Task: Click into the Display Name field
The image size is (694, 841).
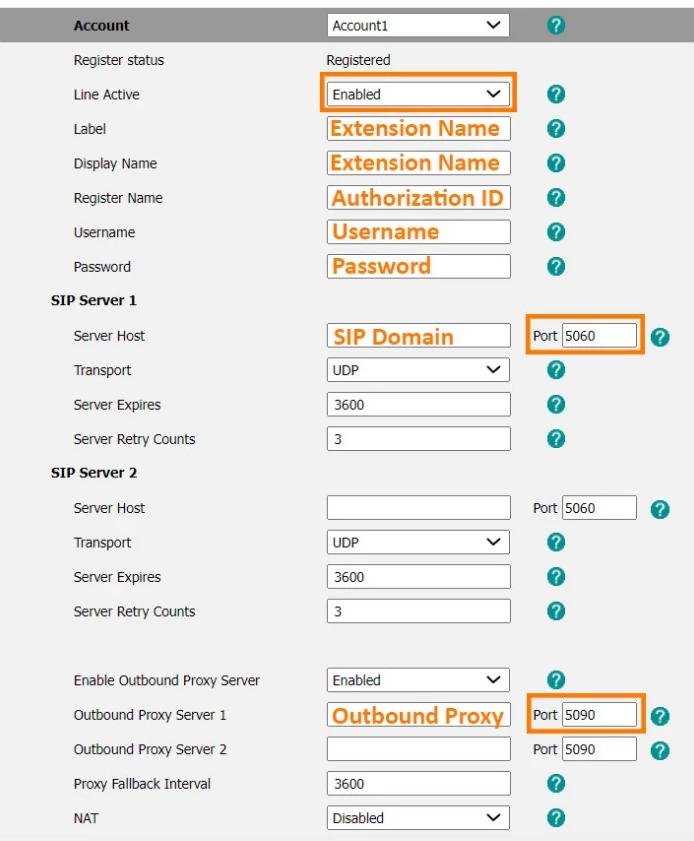Action: [x=418, y=163]
